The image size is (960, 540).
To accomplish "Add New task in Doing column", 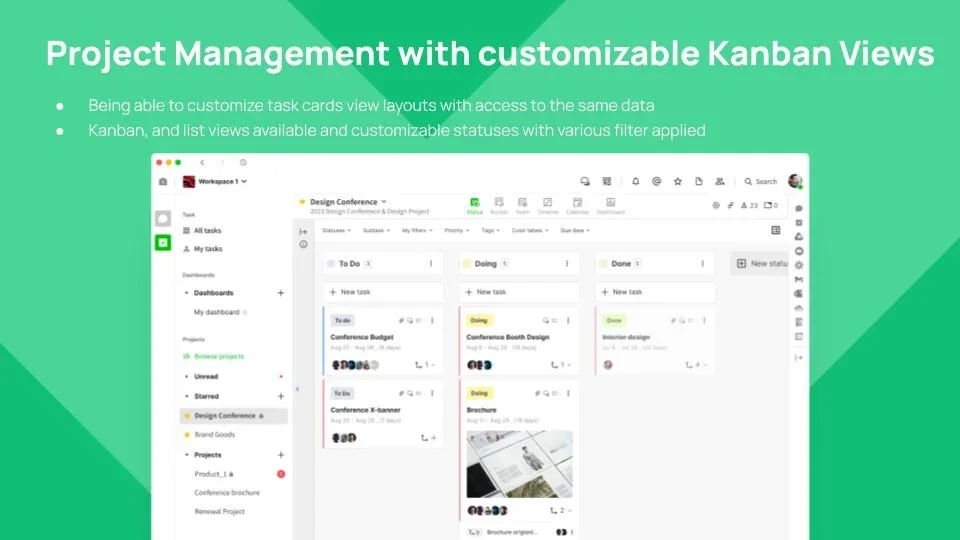I will click(x=519, y=292).
